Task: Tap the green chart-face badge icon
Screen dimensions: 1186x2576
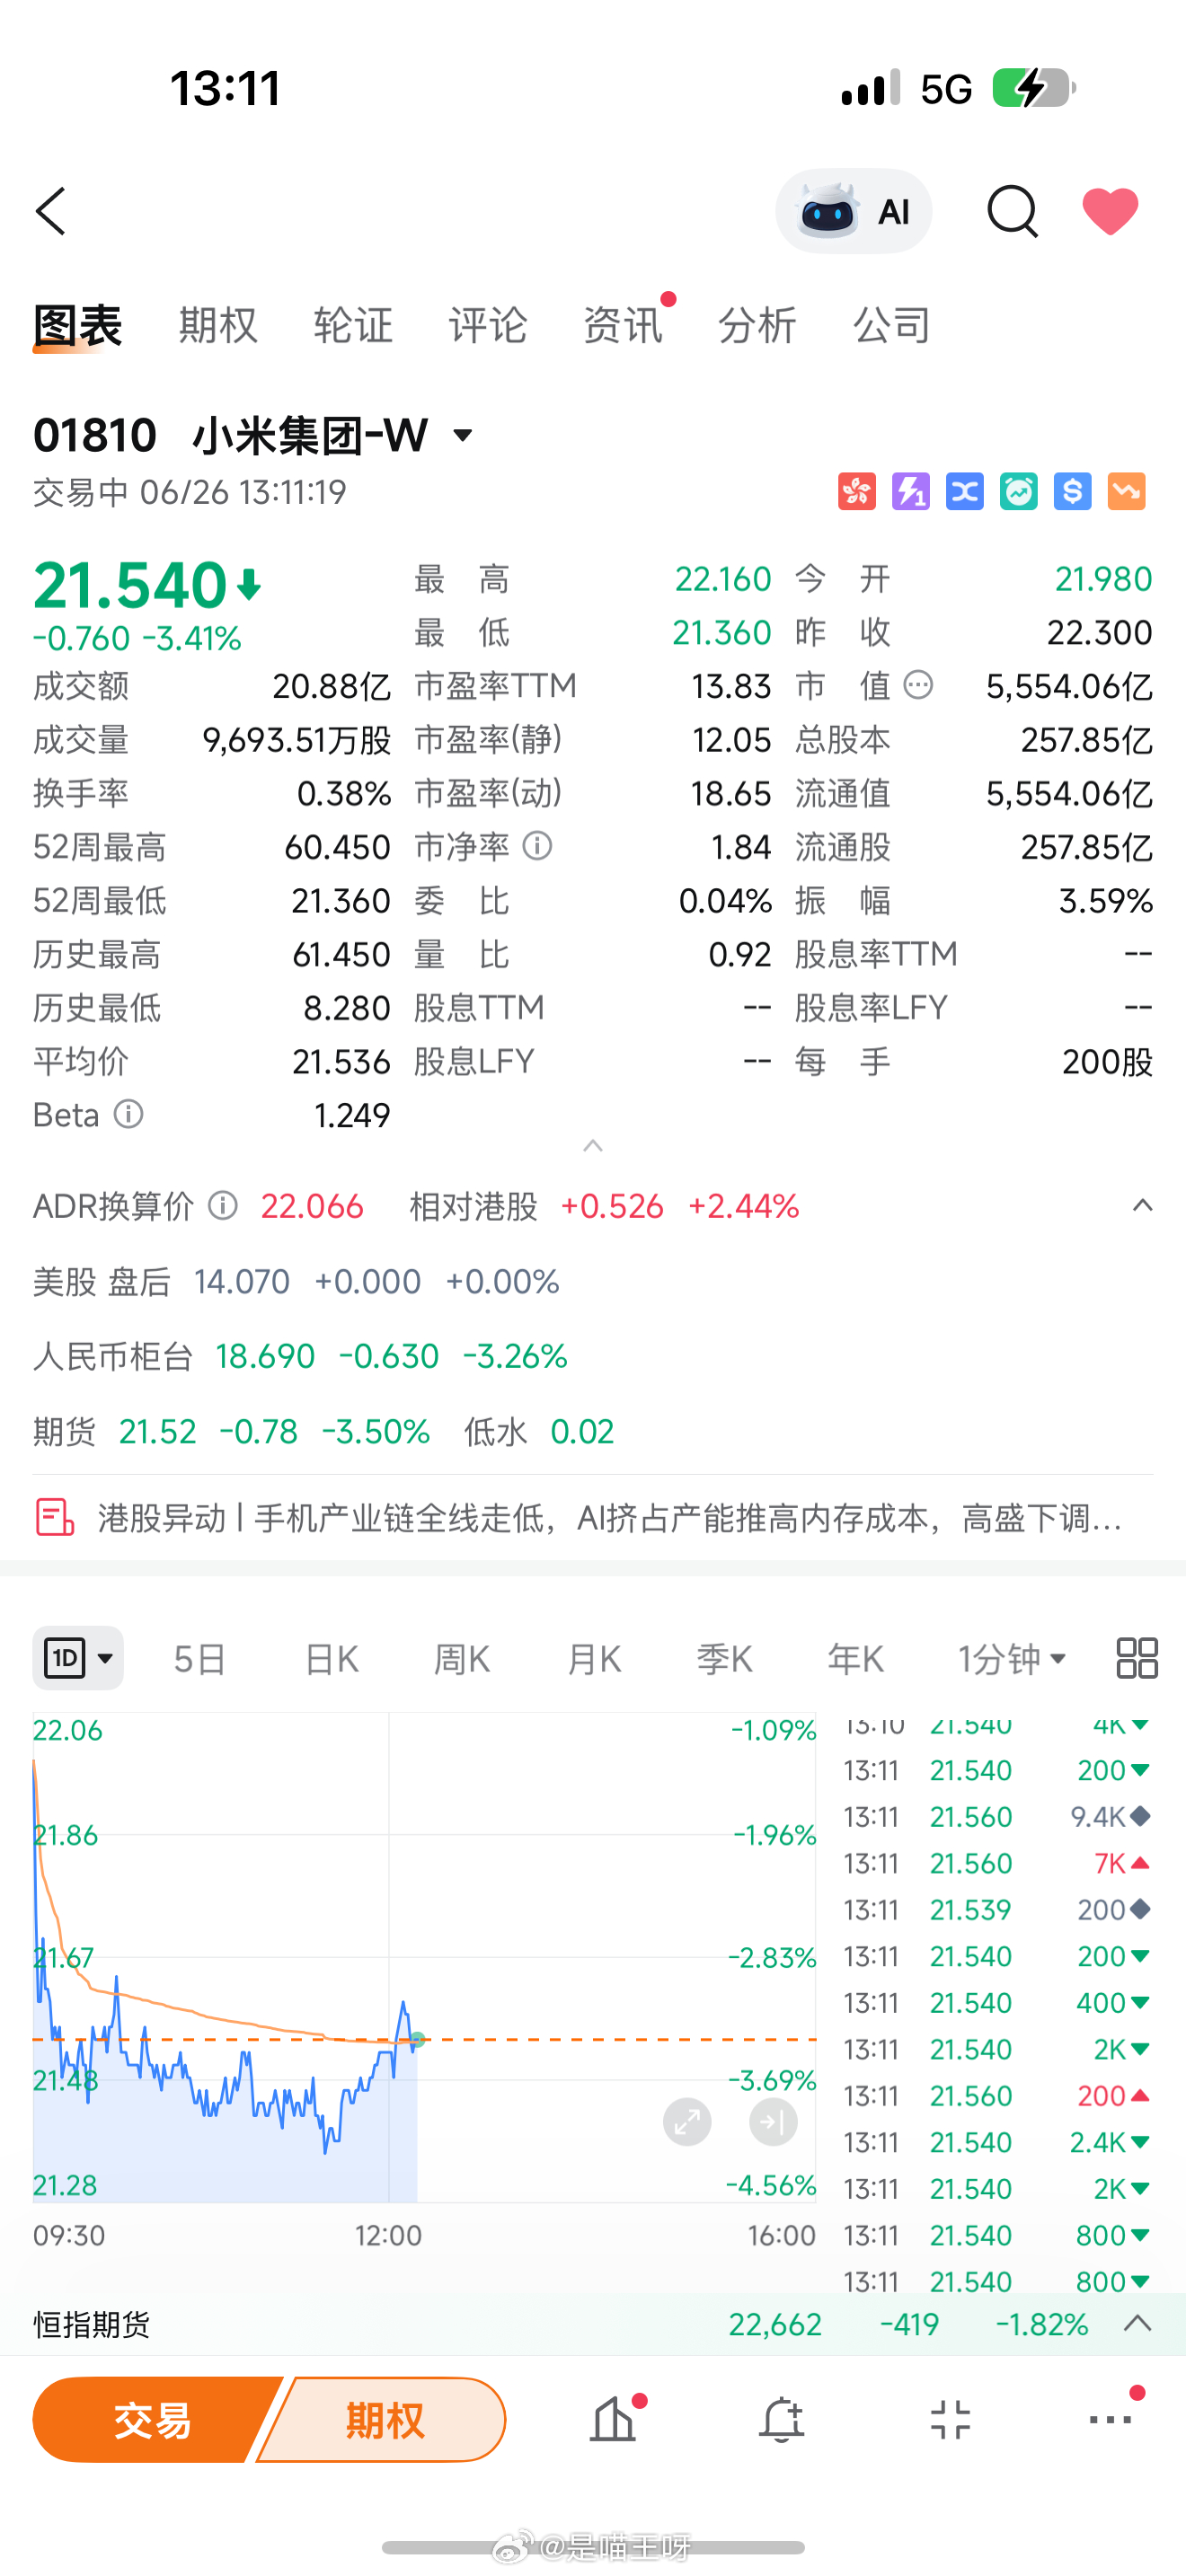Action: point(1019,491)
